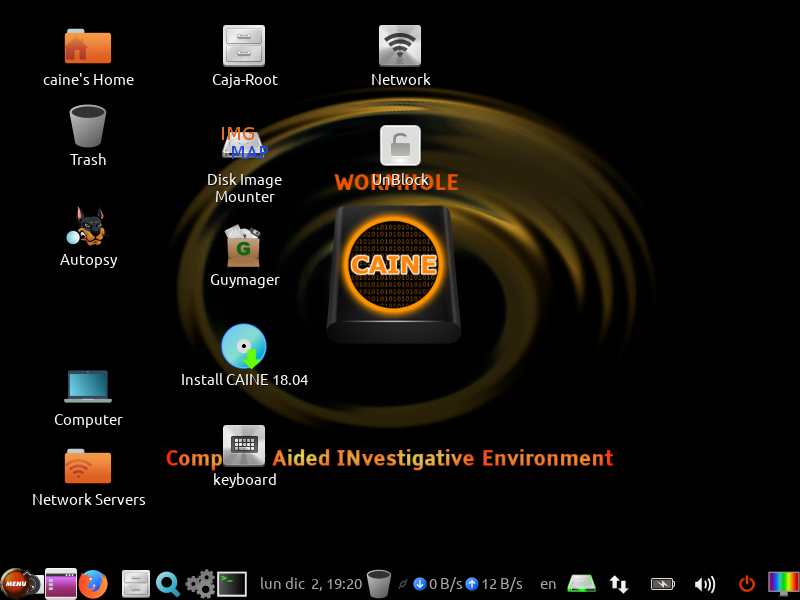Open the Network Servers folder
800x600 pixels.
[88, 466]
